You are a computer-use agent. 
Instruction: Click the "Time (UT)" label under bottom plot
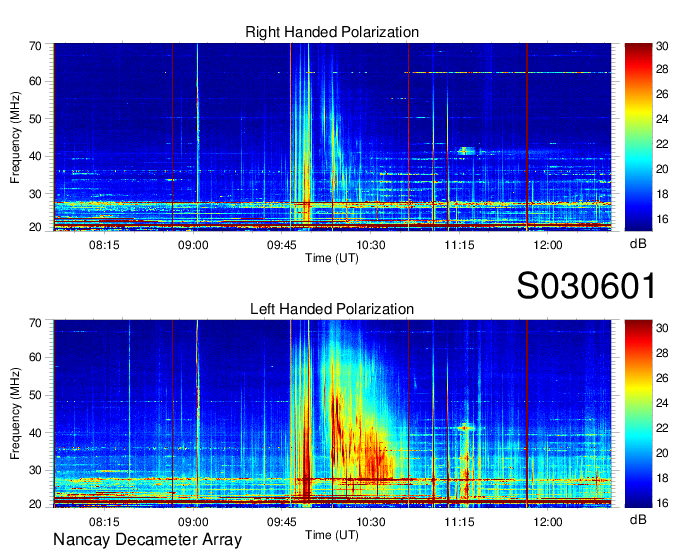332,535
